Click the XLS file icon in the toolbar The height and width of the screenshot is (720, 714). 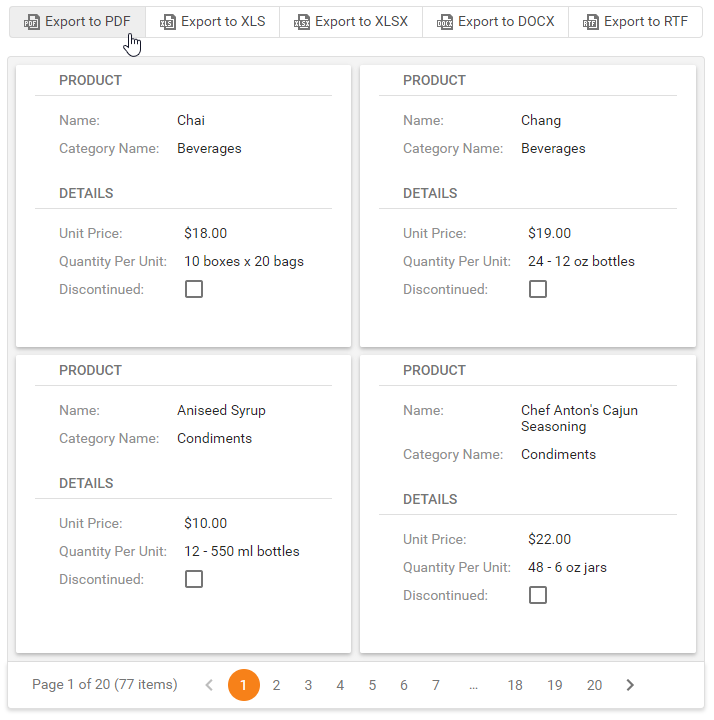click(168, 22)
